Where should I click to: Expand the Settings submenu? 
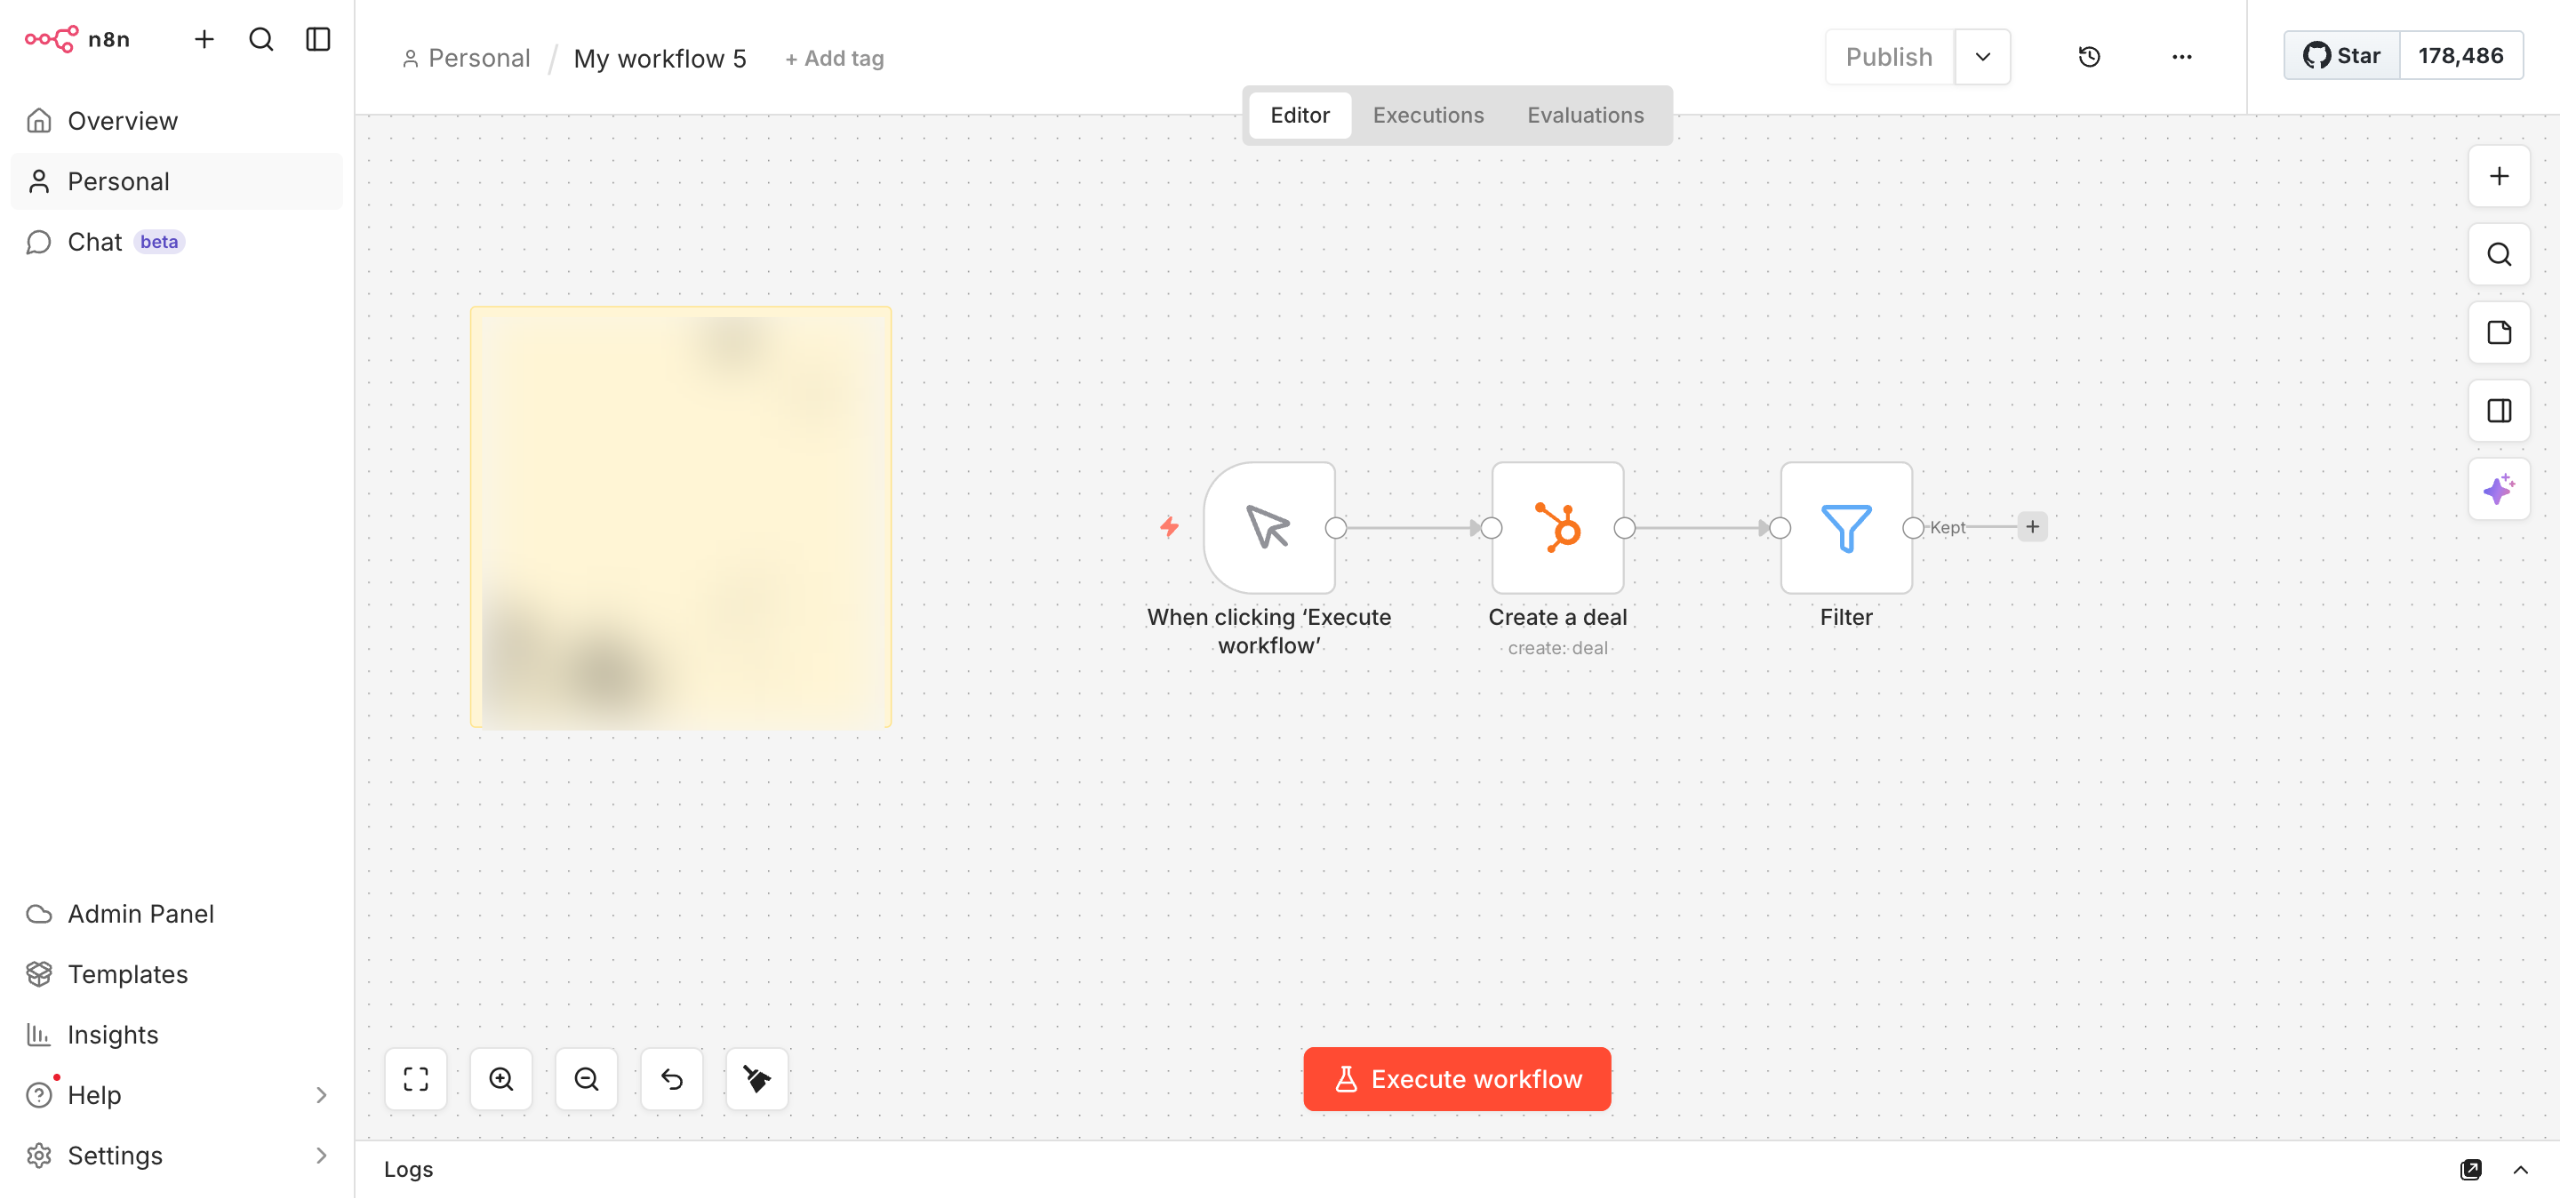pyautogui.click(x=321, y=1155)
